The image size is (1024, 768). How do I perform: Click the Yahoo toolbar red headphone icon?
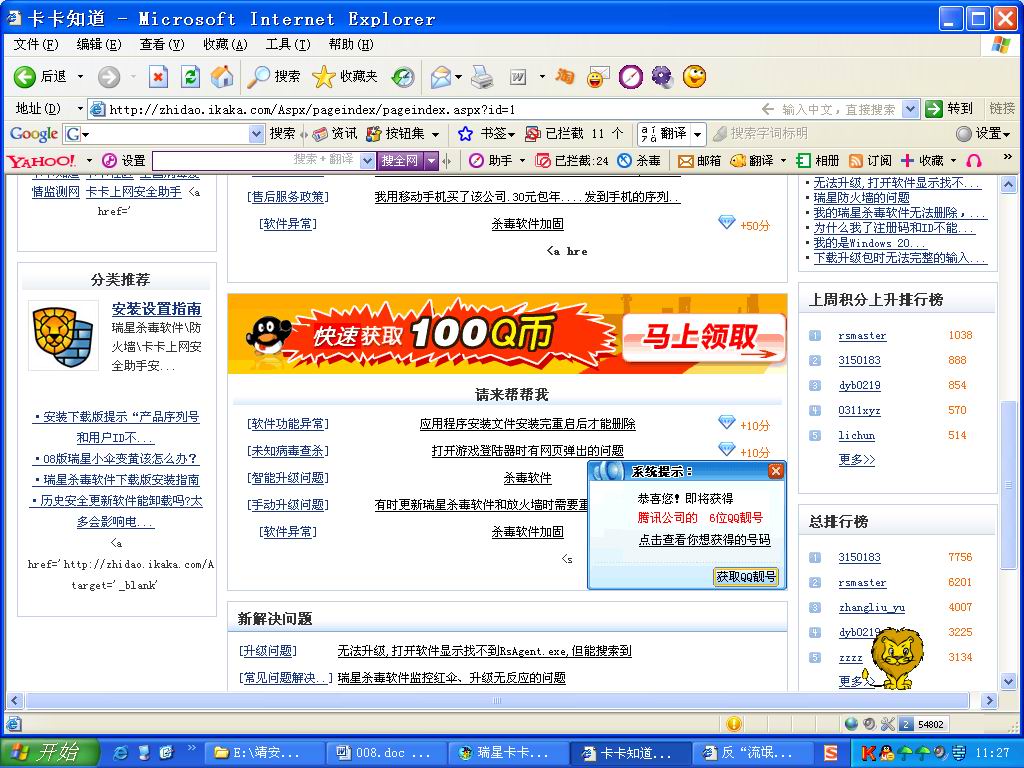(974, 161)
